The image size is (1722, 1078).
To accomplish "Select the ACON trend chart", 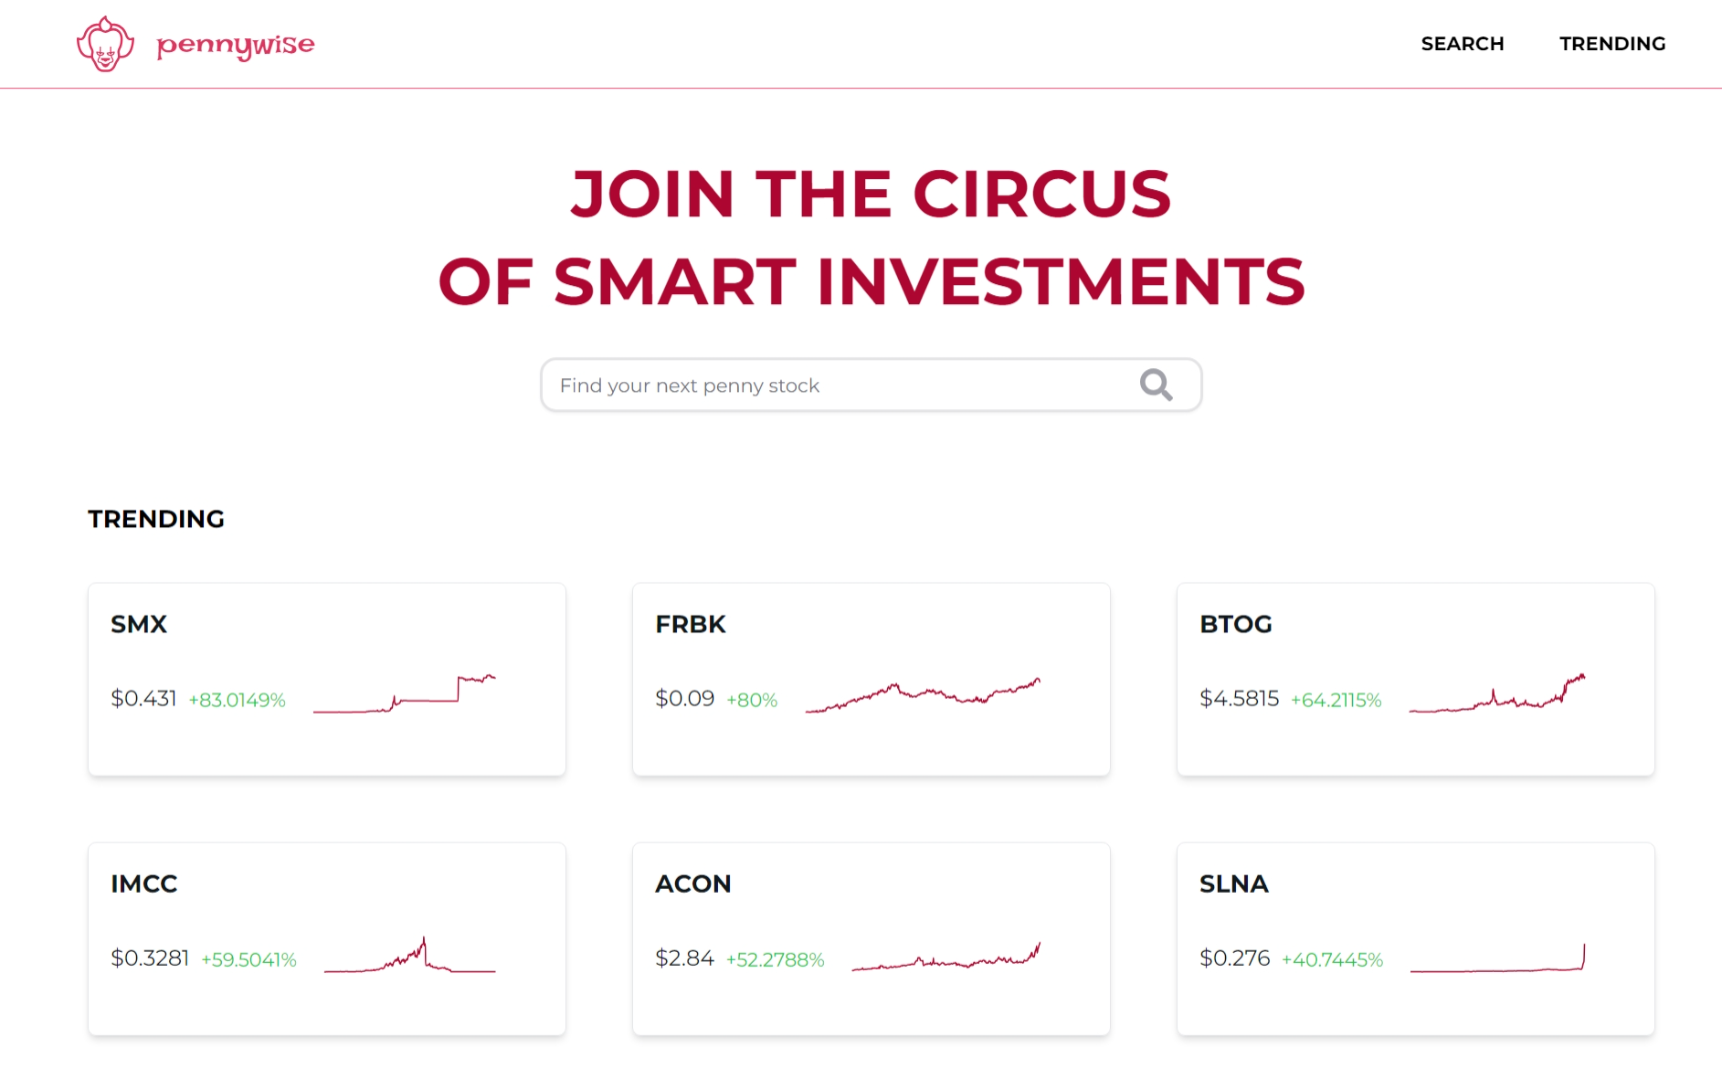I will 946,956.
